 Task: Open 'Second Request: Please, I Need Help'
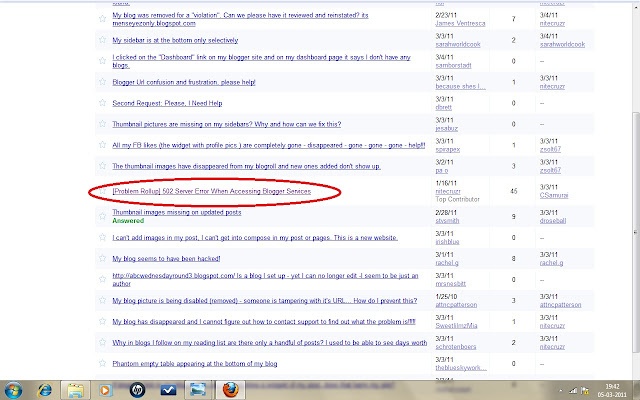pos(167,103)
